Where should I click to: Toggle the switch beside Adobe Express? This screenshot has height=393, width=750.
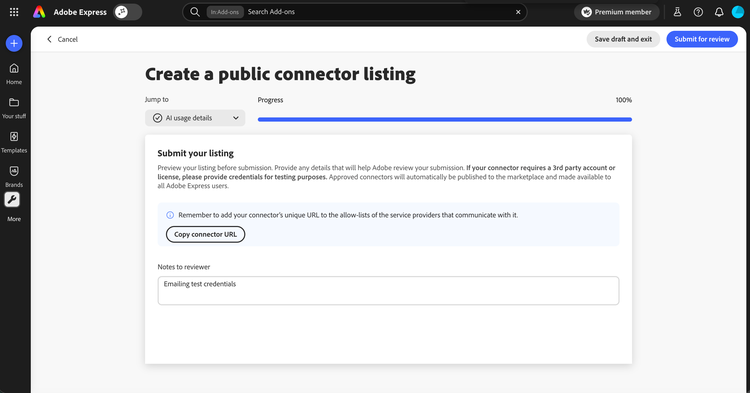pyautogui.click(x=128, y=12)
